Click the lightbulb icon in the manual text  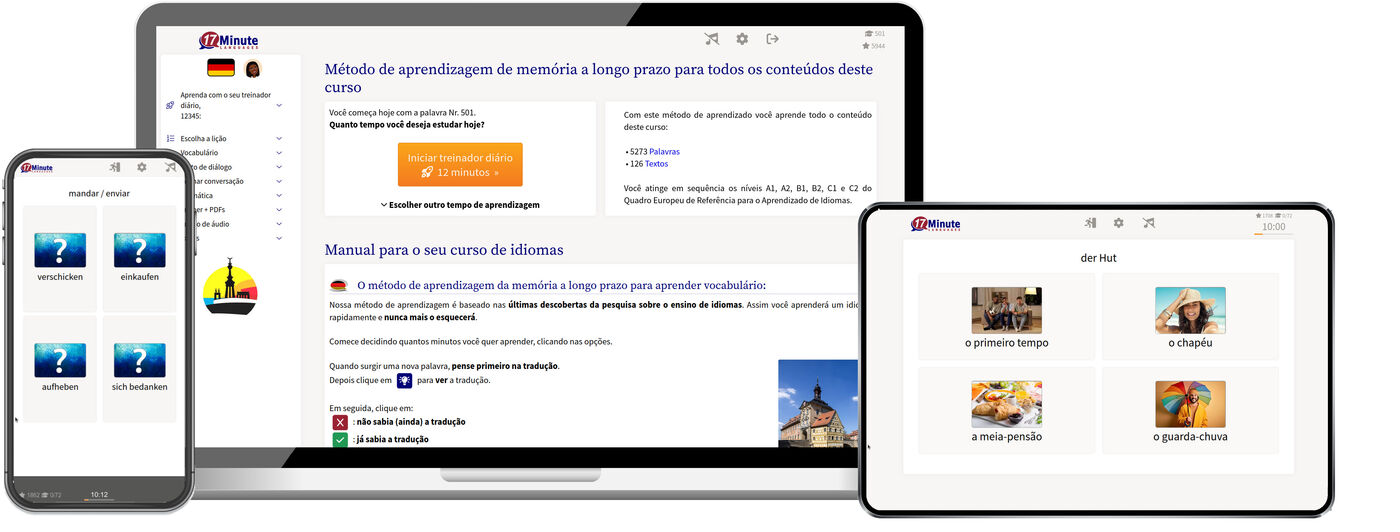coord(404,380)
